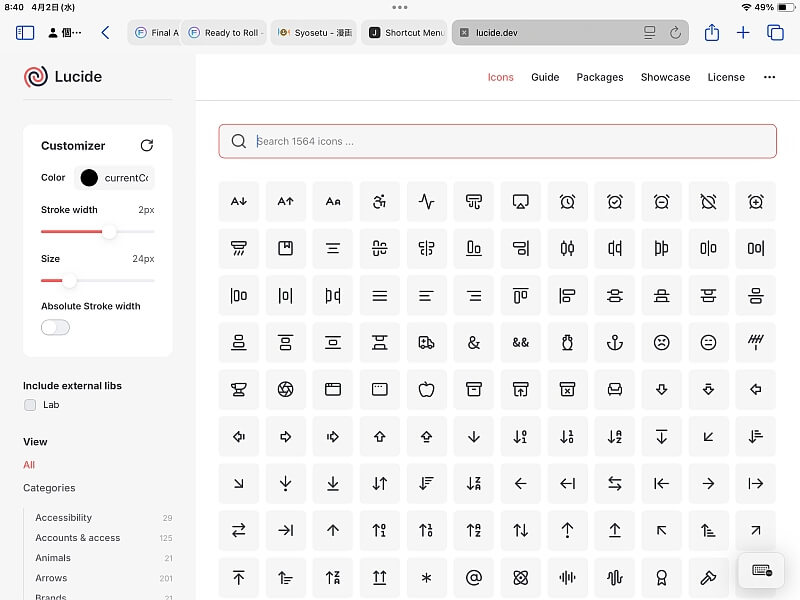Filter by Accessibility category
This screenshot has width=800, height=600.
[x=63, y=517]
